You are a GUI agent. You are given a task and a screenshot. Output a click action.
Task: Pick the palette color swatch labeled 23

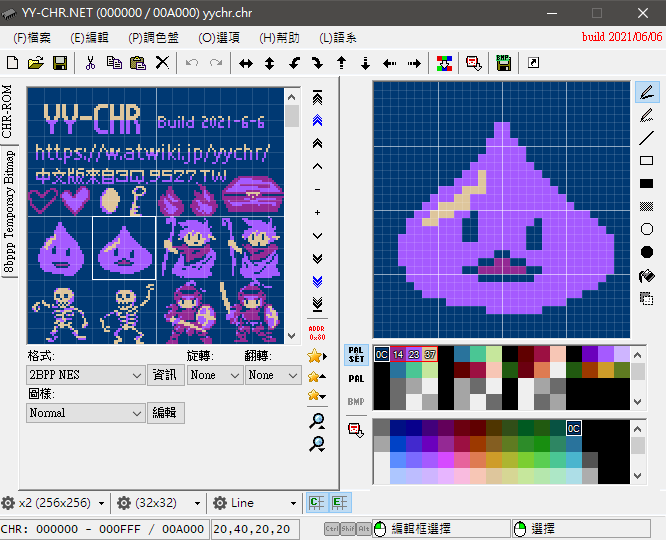tap(414, 354)
